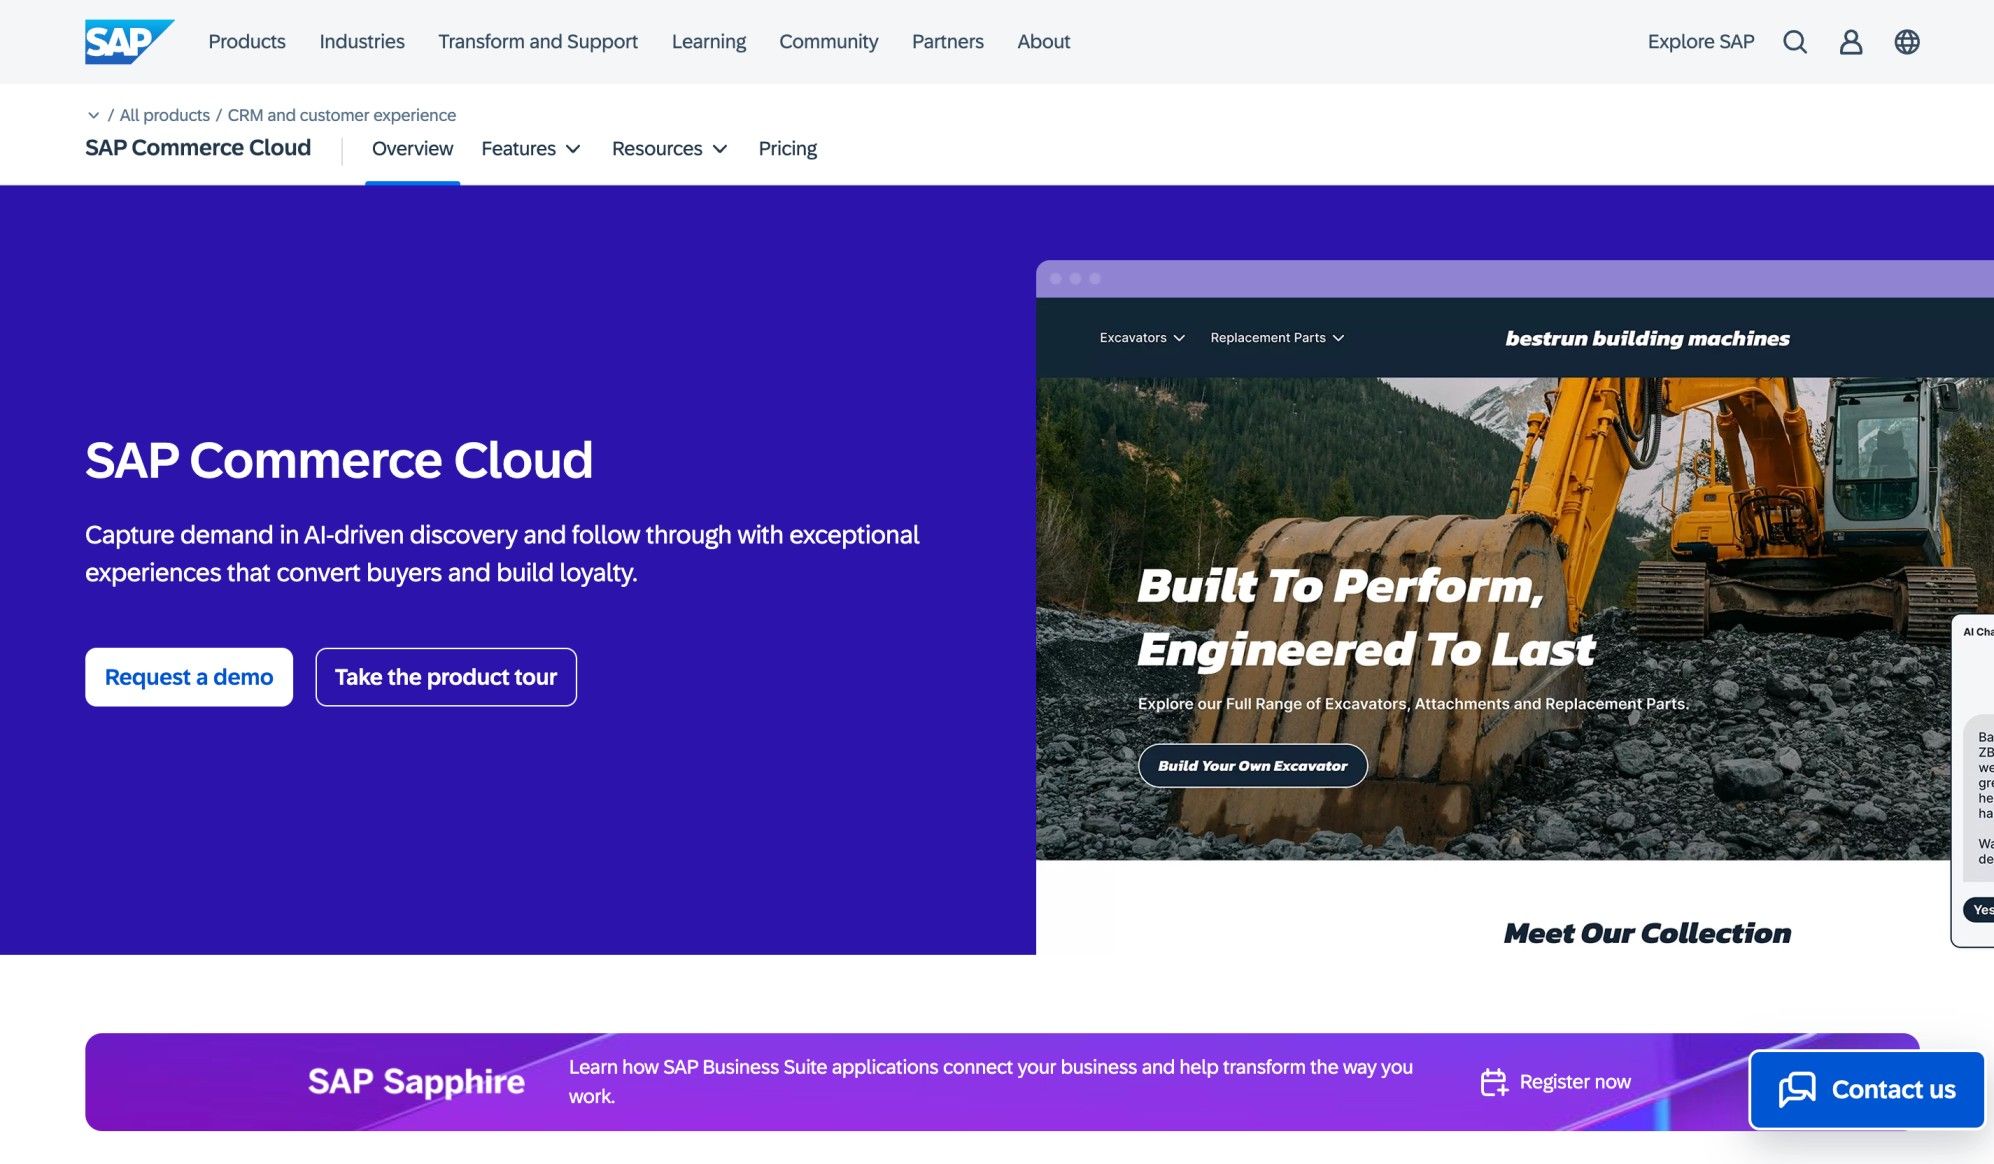Click Request a demo button
1994x1164 pixels.
(189, 677)
